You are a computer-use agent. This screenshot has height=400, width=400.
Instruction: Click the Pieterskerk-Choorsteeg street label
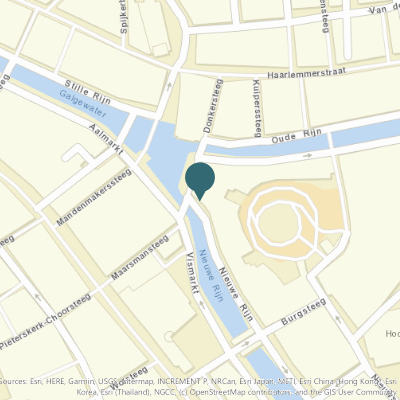click(x=46, y=321)
